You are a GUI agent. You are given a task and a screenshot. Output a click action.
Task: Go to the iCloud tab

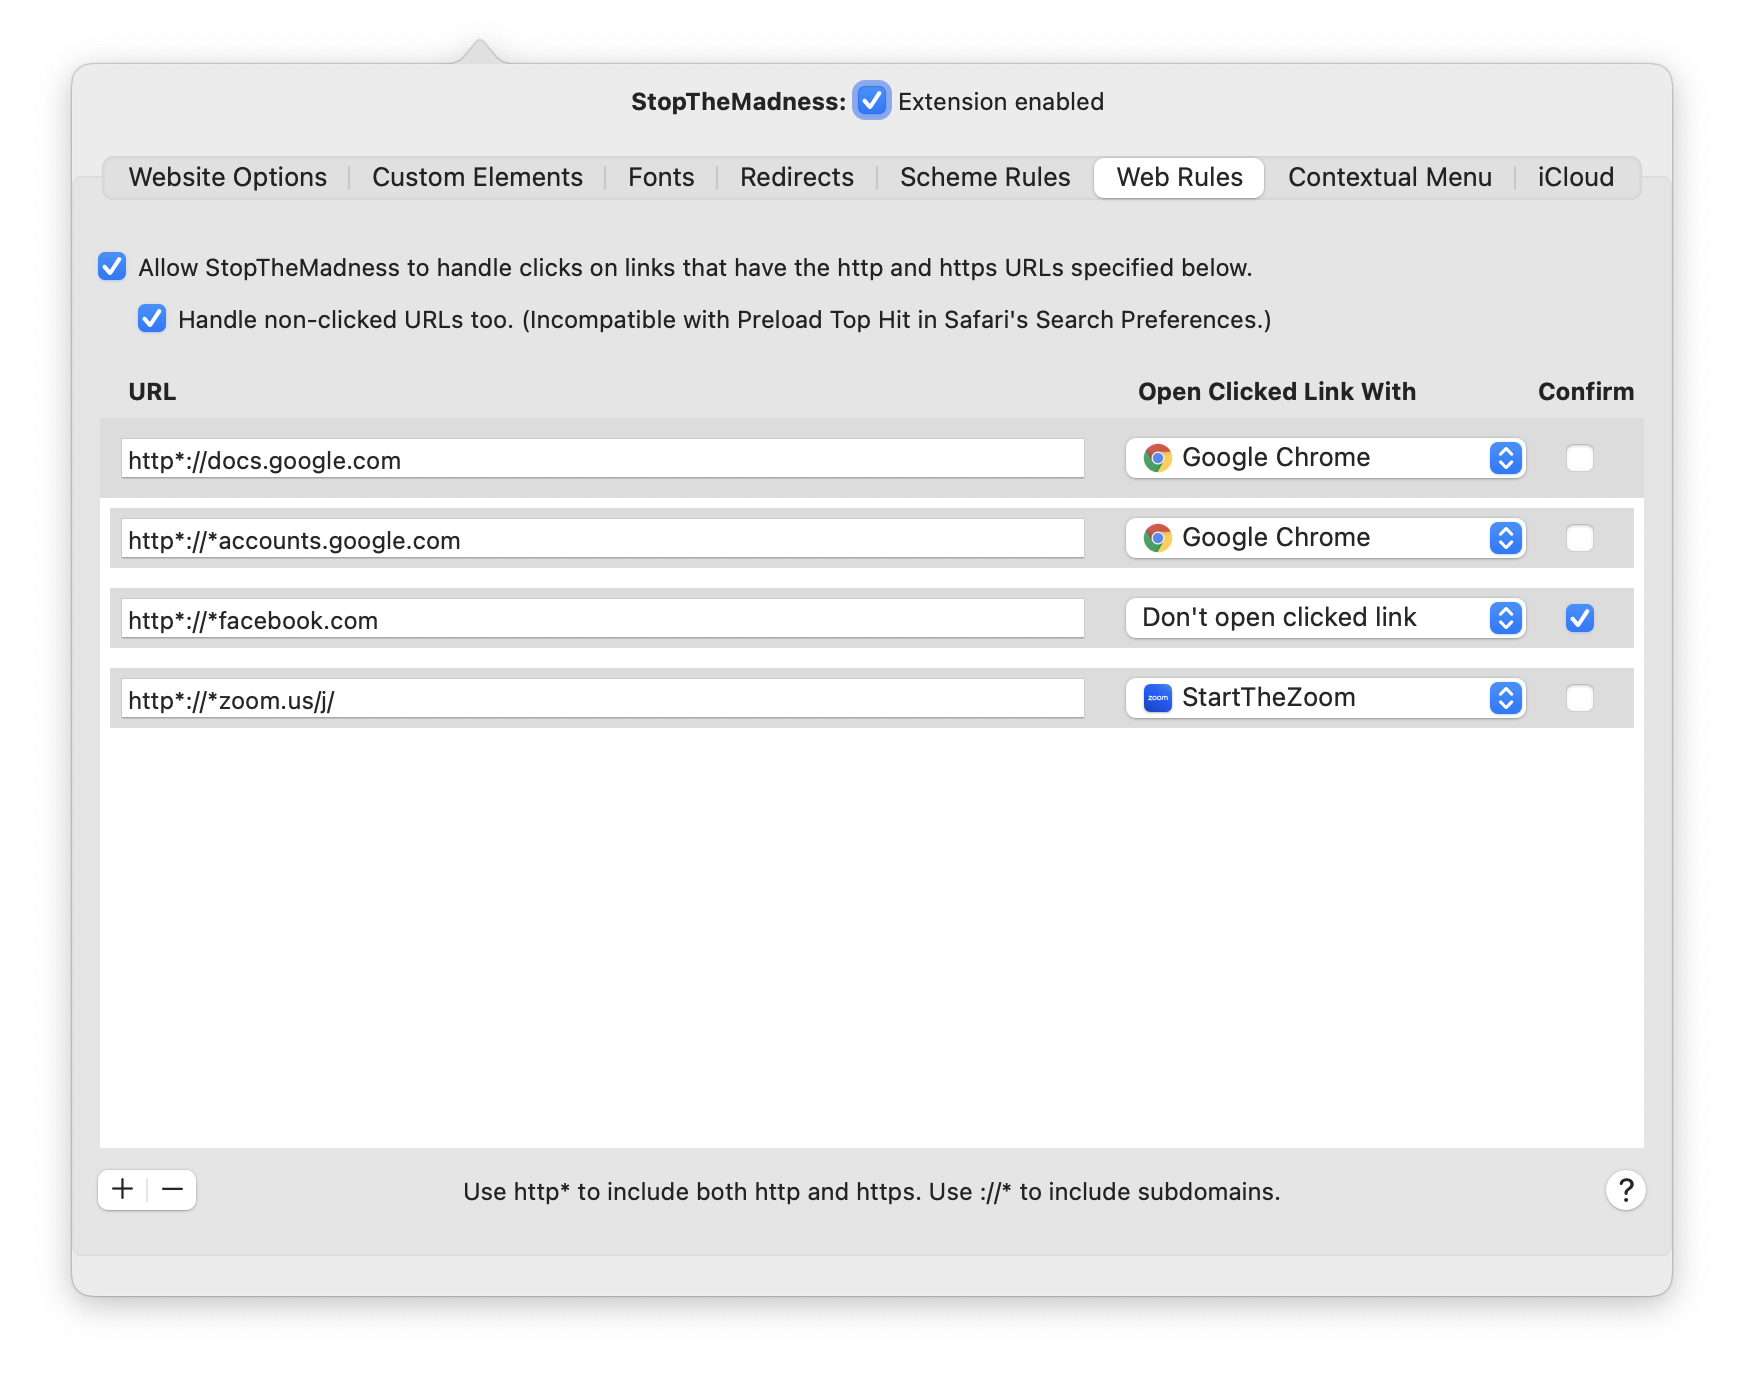tap(1575, 177)
